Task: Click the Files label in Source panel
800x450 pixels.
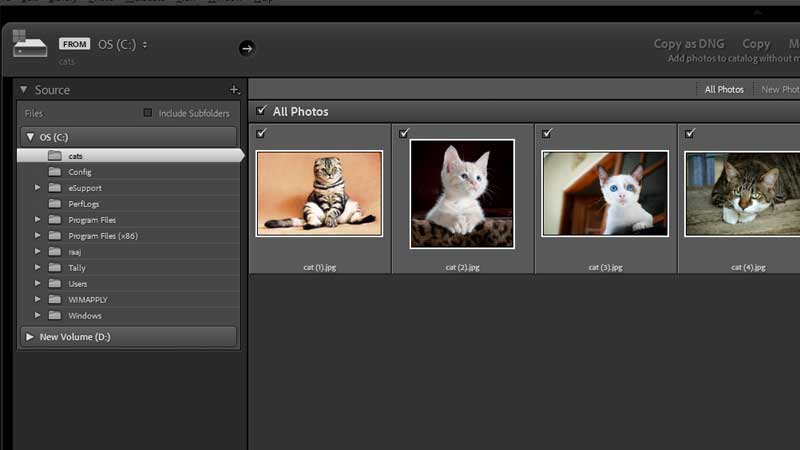Action: [x=34, y=113]
